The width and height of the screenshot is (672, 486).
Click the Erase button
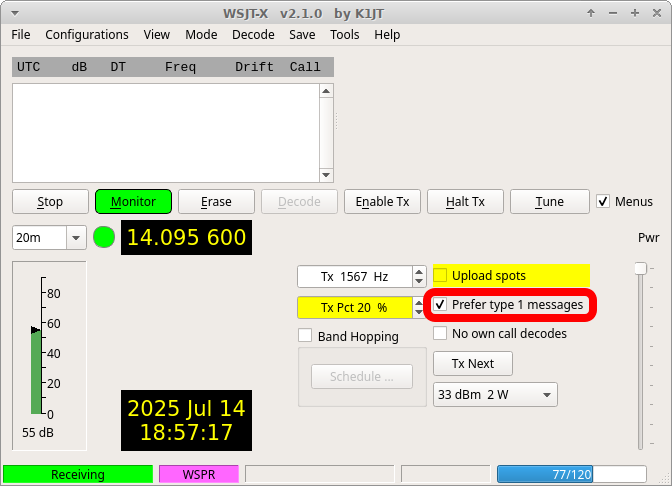(x=216, y=201)
